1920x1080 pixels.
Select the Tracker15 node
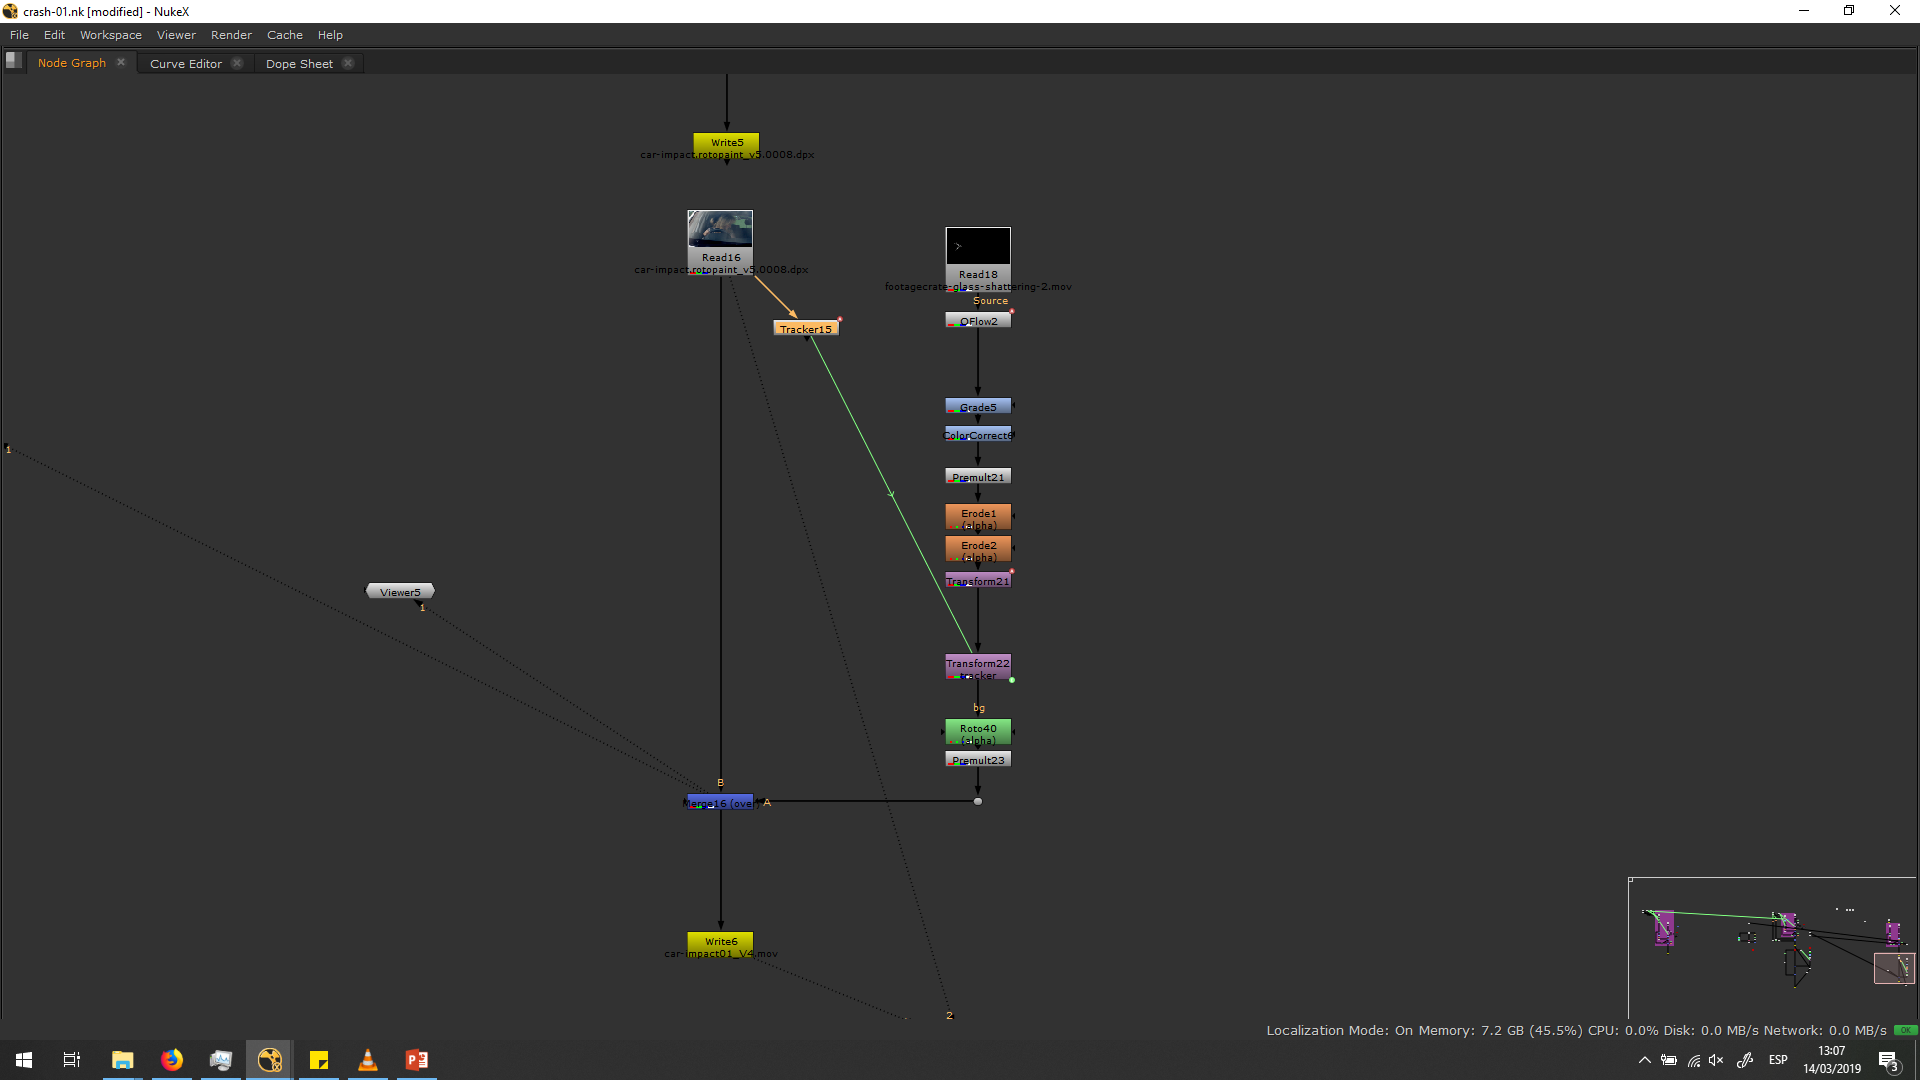805,328
